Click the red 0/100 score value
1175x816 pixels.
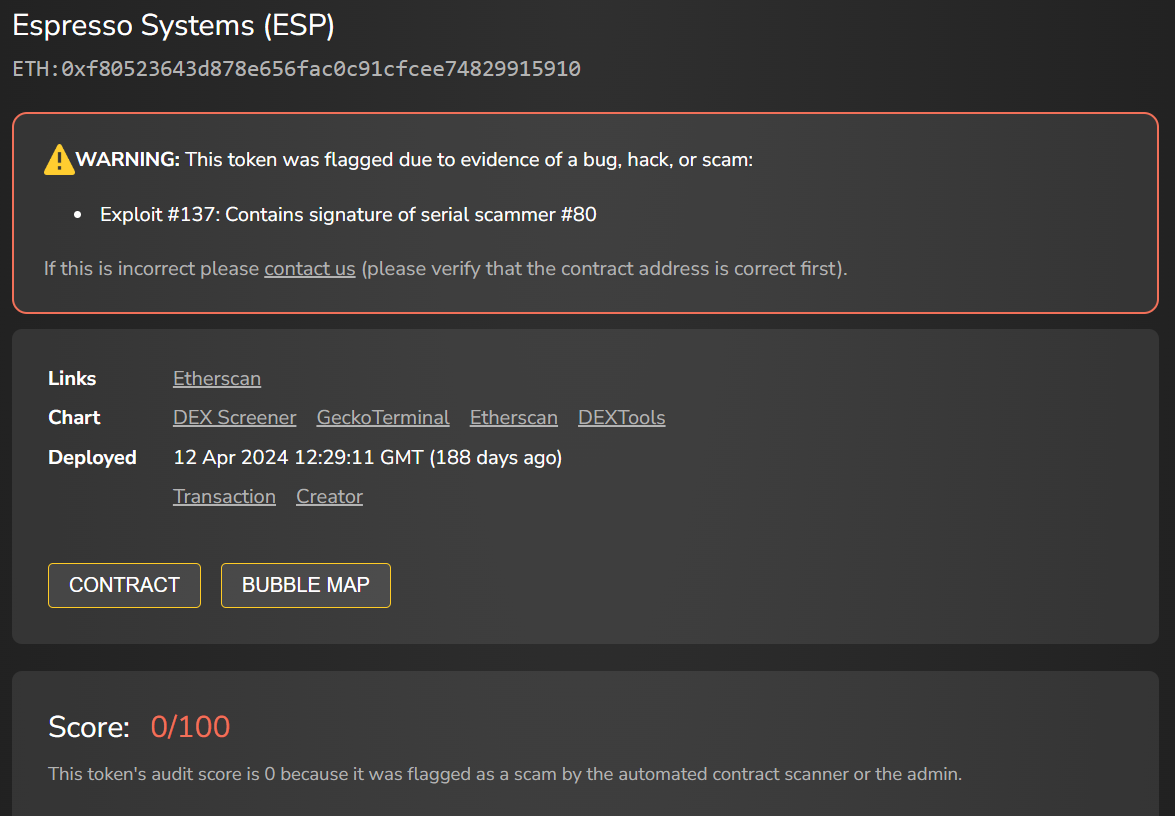point(190,727)
